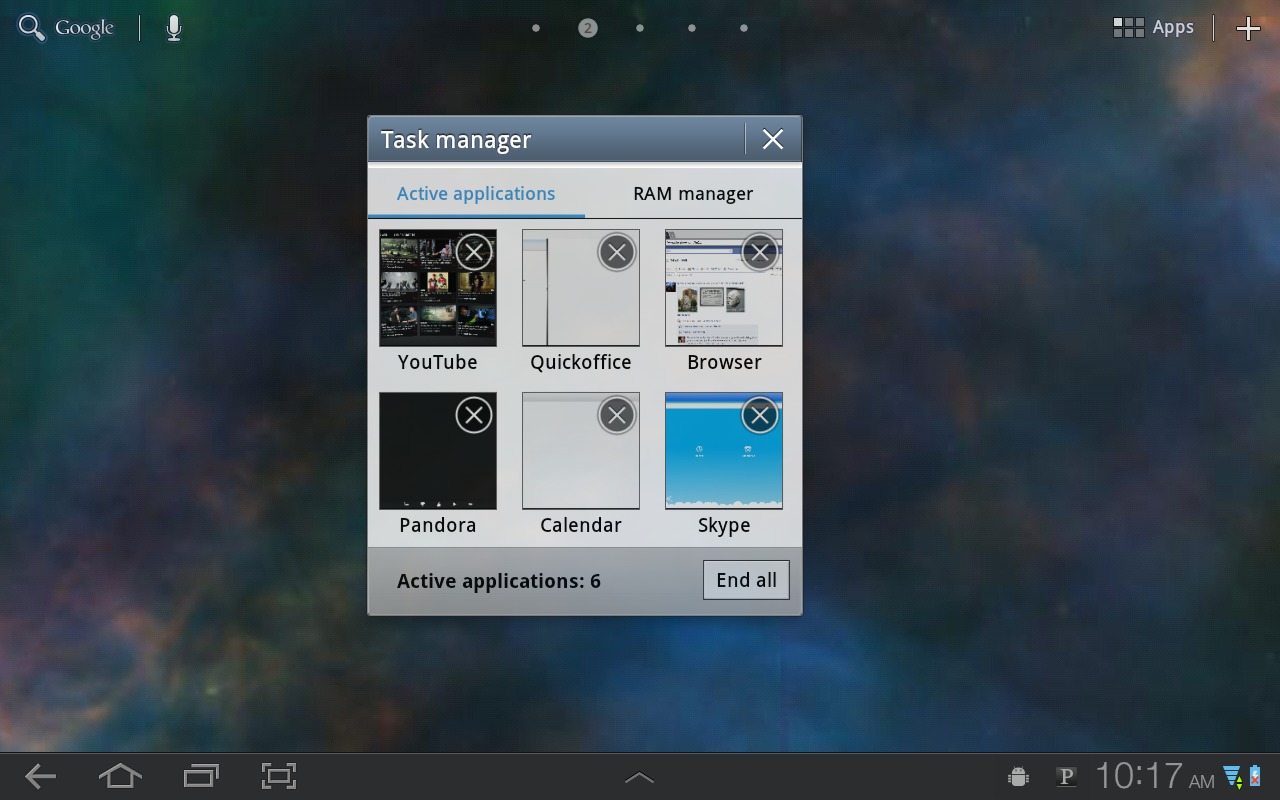Open the Browser app thumbnail
This screenshot has width=1280, height=800.
724,288
